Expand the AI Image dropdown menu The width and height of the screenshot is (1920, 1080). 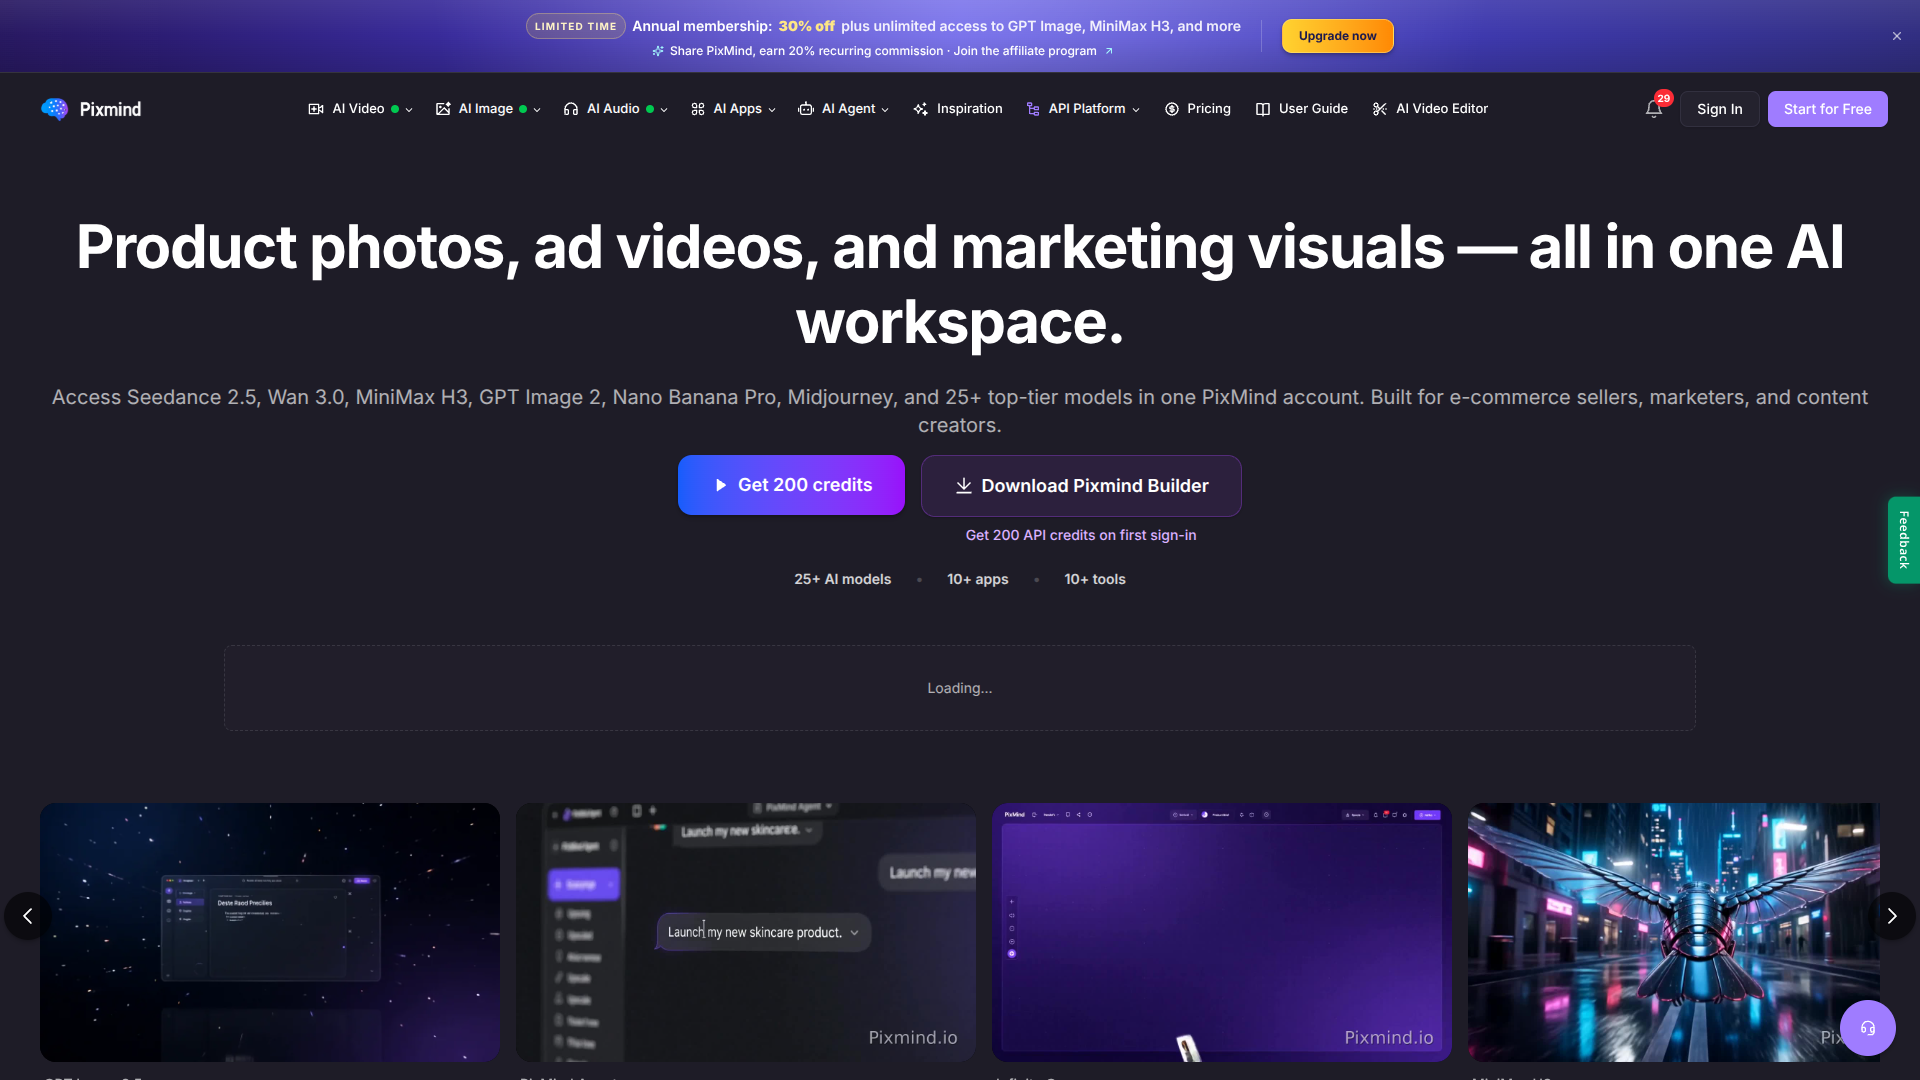pos(488,109)
